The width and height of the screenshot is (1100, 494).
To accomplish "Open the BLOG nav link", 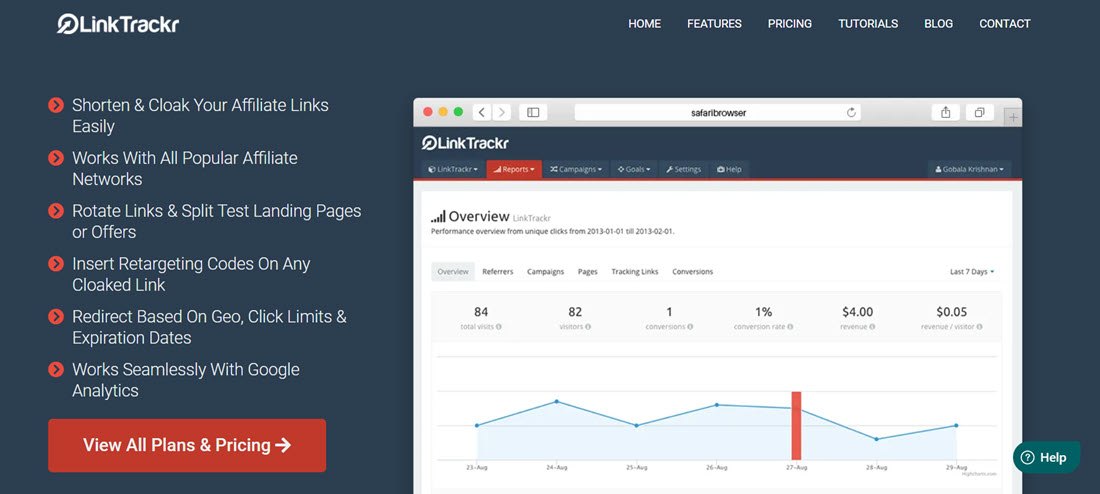I will [938, 24].
